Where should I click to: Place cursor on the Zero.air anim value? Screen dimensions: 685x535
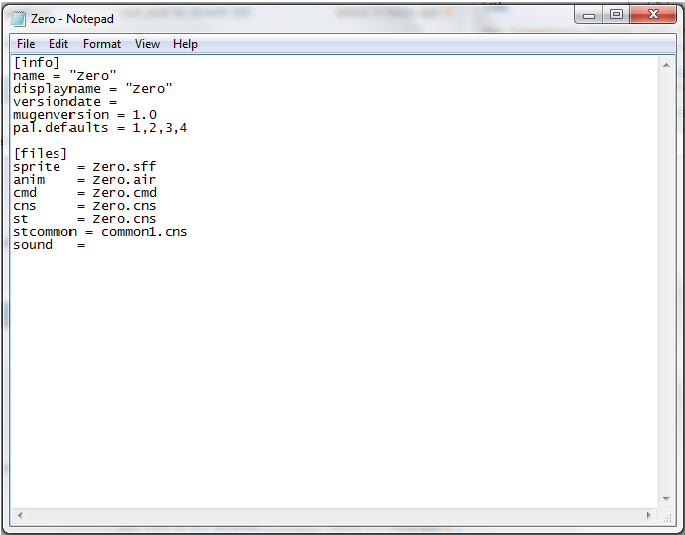[x=124, y=180]
